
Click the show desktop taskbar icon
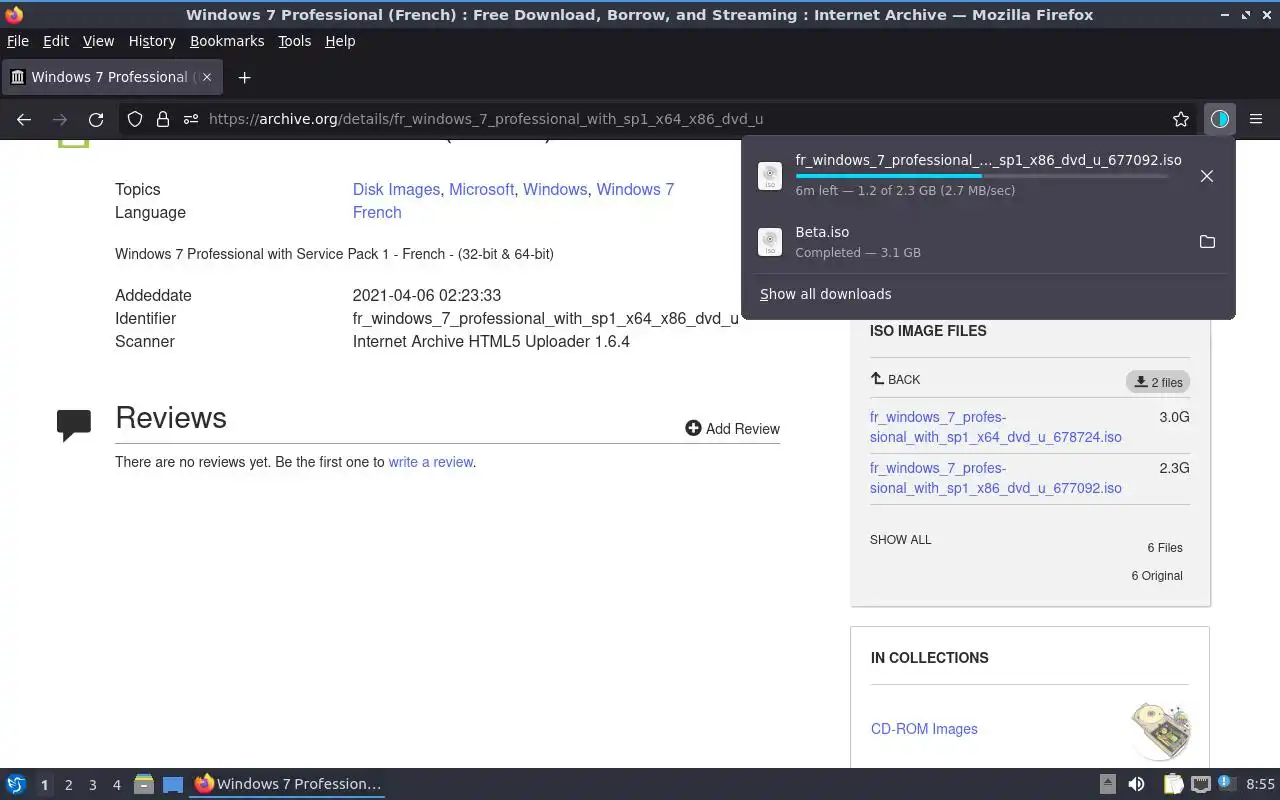(x=173, y=784)
